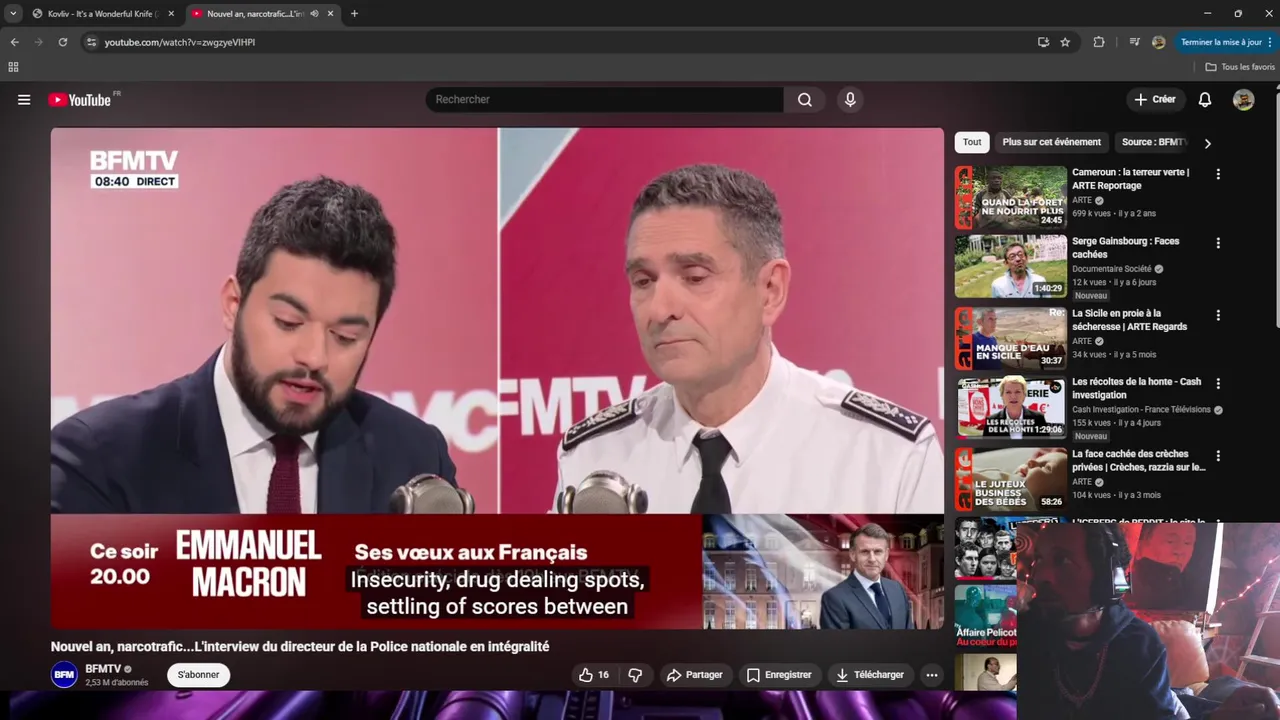Open more actions ellipsis under video
Viewport: 1280px width, 720px height.
pyautogui.click(x=932, y=675)
